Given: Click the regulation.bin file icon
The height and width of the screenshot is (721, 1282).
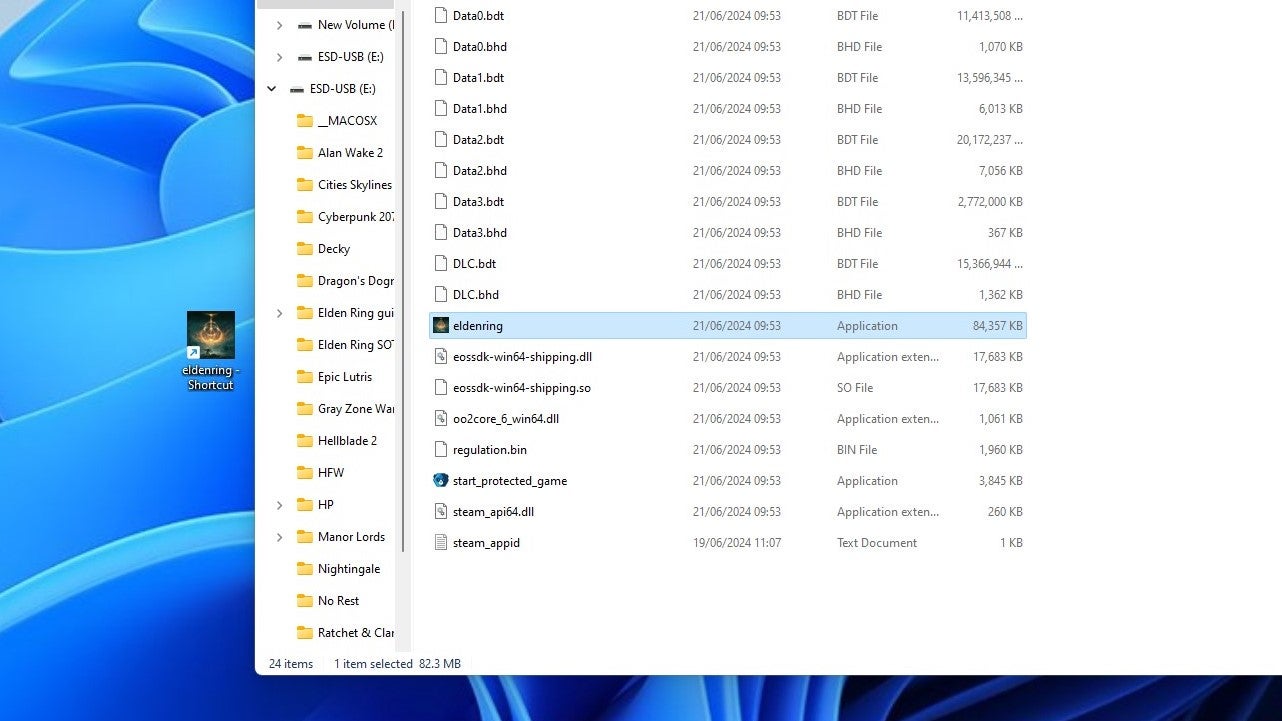Looking at the screenshot, I should pos(441,450).
